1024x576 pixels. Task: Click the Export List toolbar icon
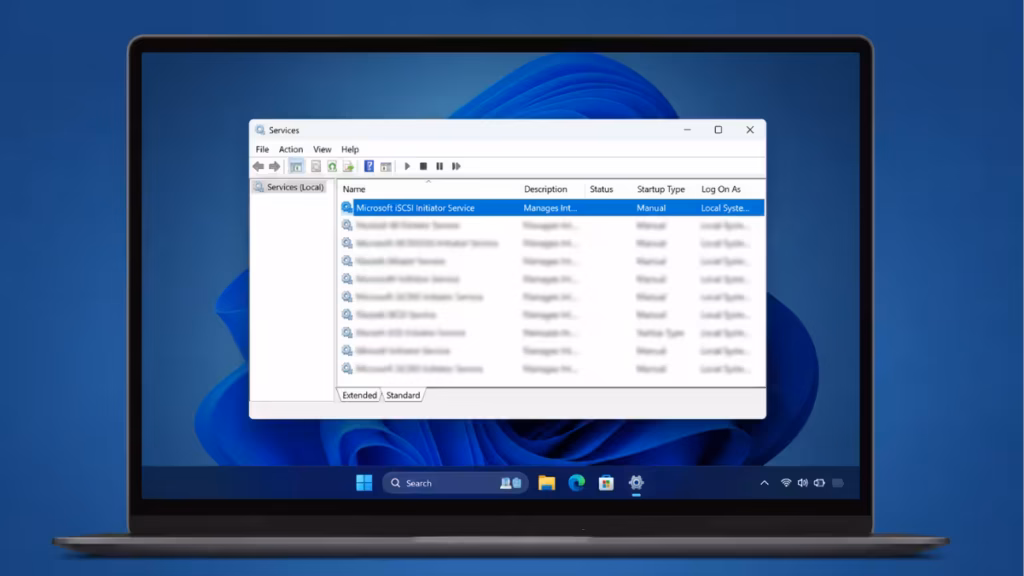pos(349,167)
